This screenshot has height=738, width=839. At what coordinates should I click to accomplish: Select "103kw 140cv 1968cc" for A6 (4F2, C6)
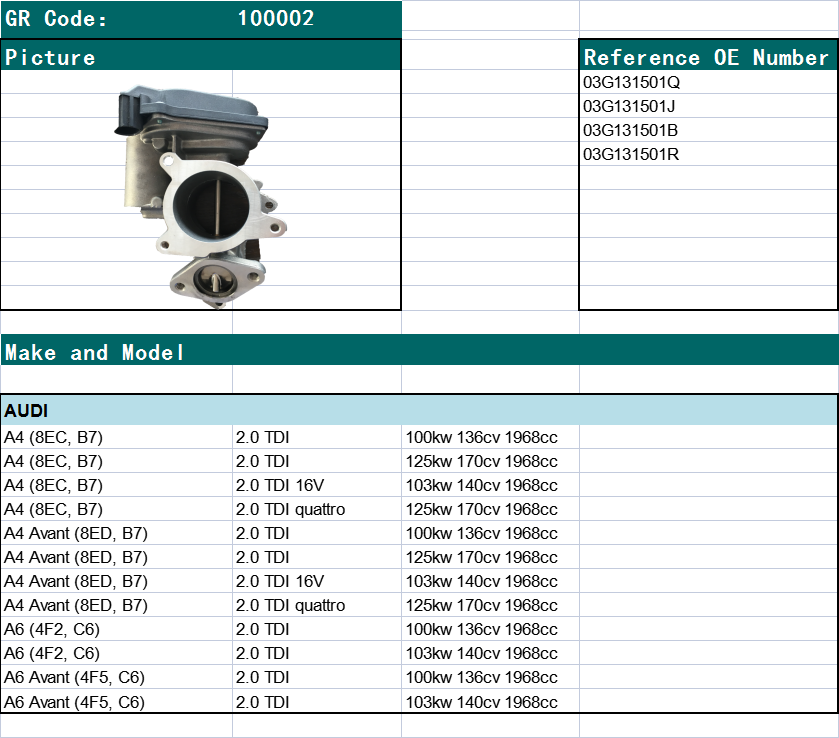click(x=482, y=653)
